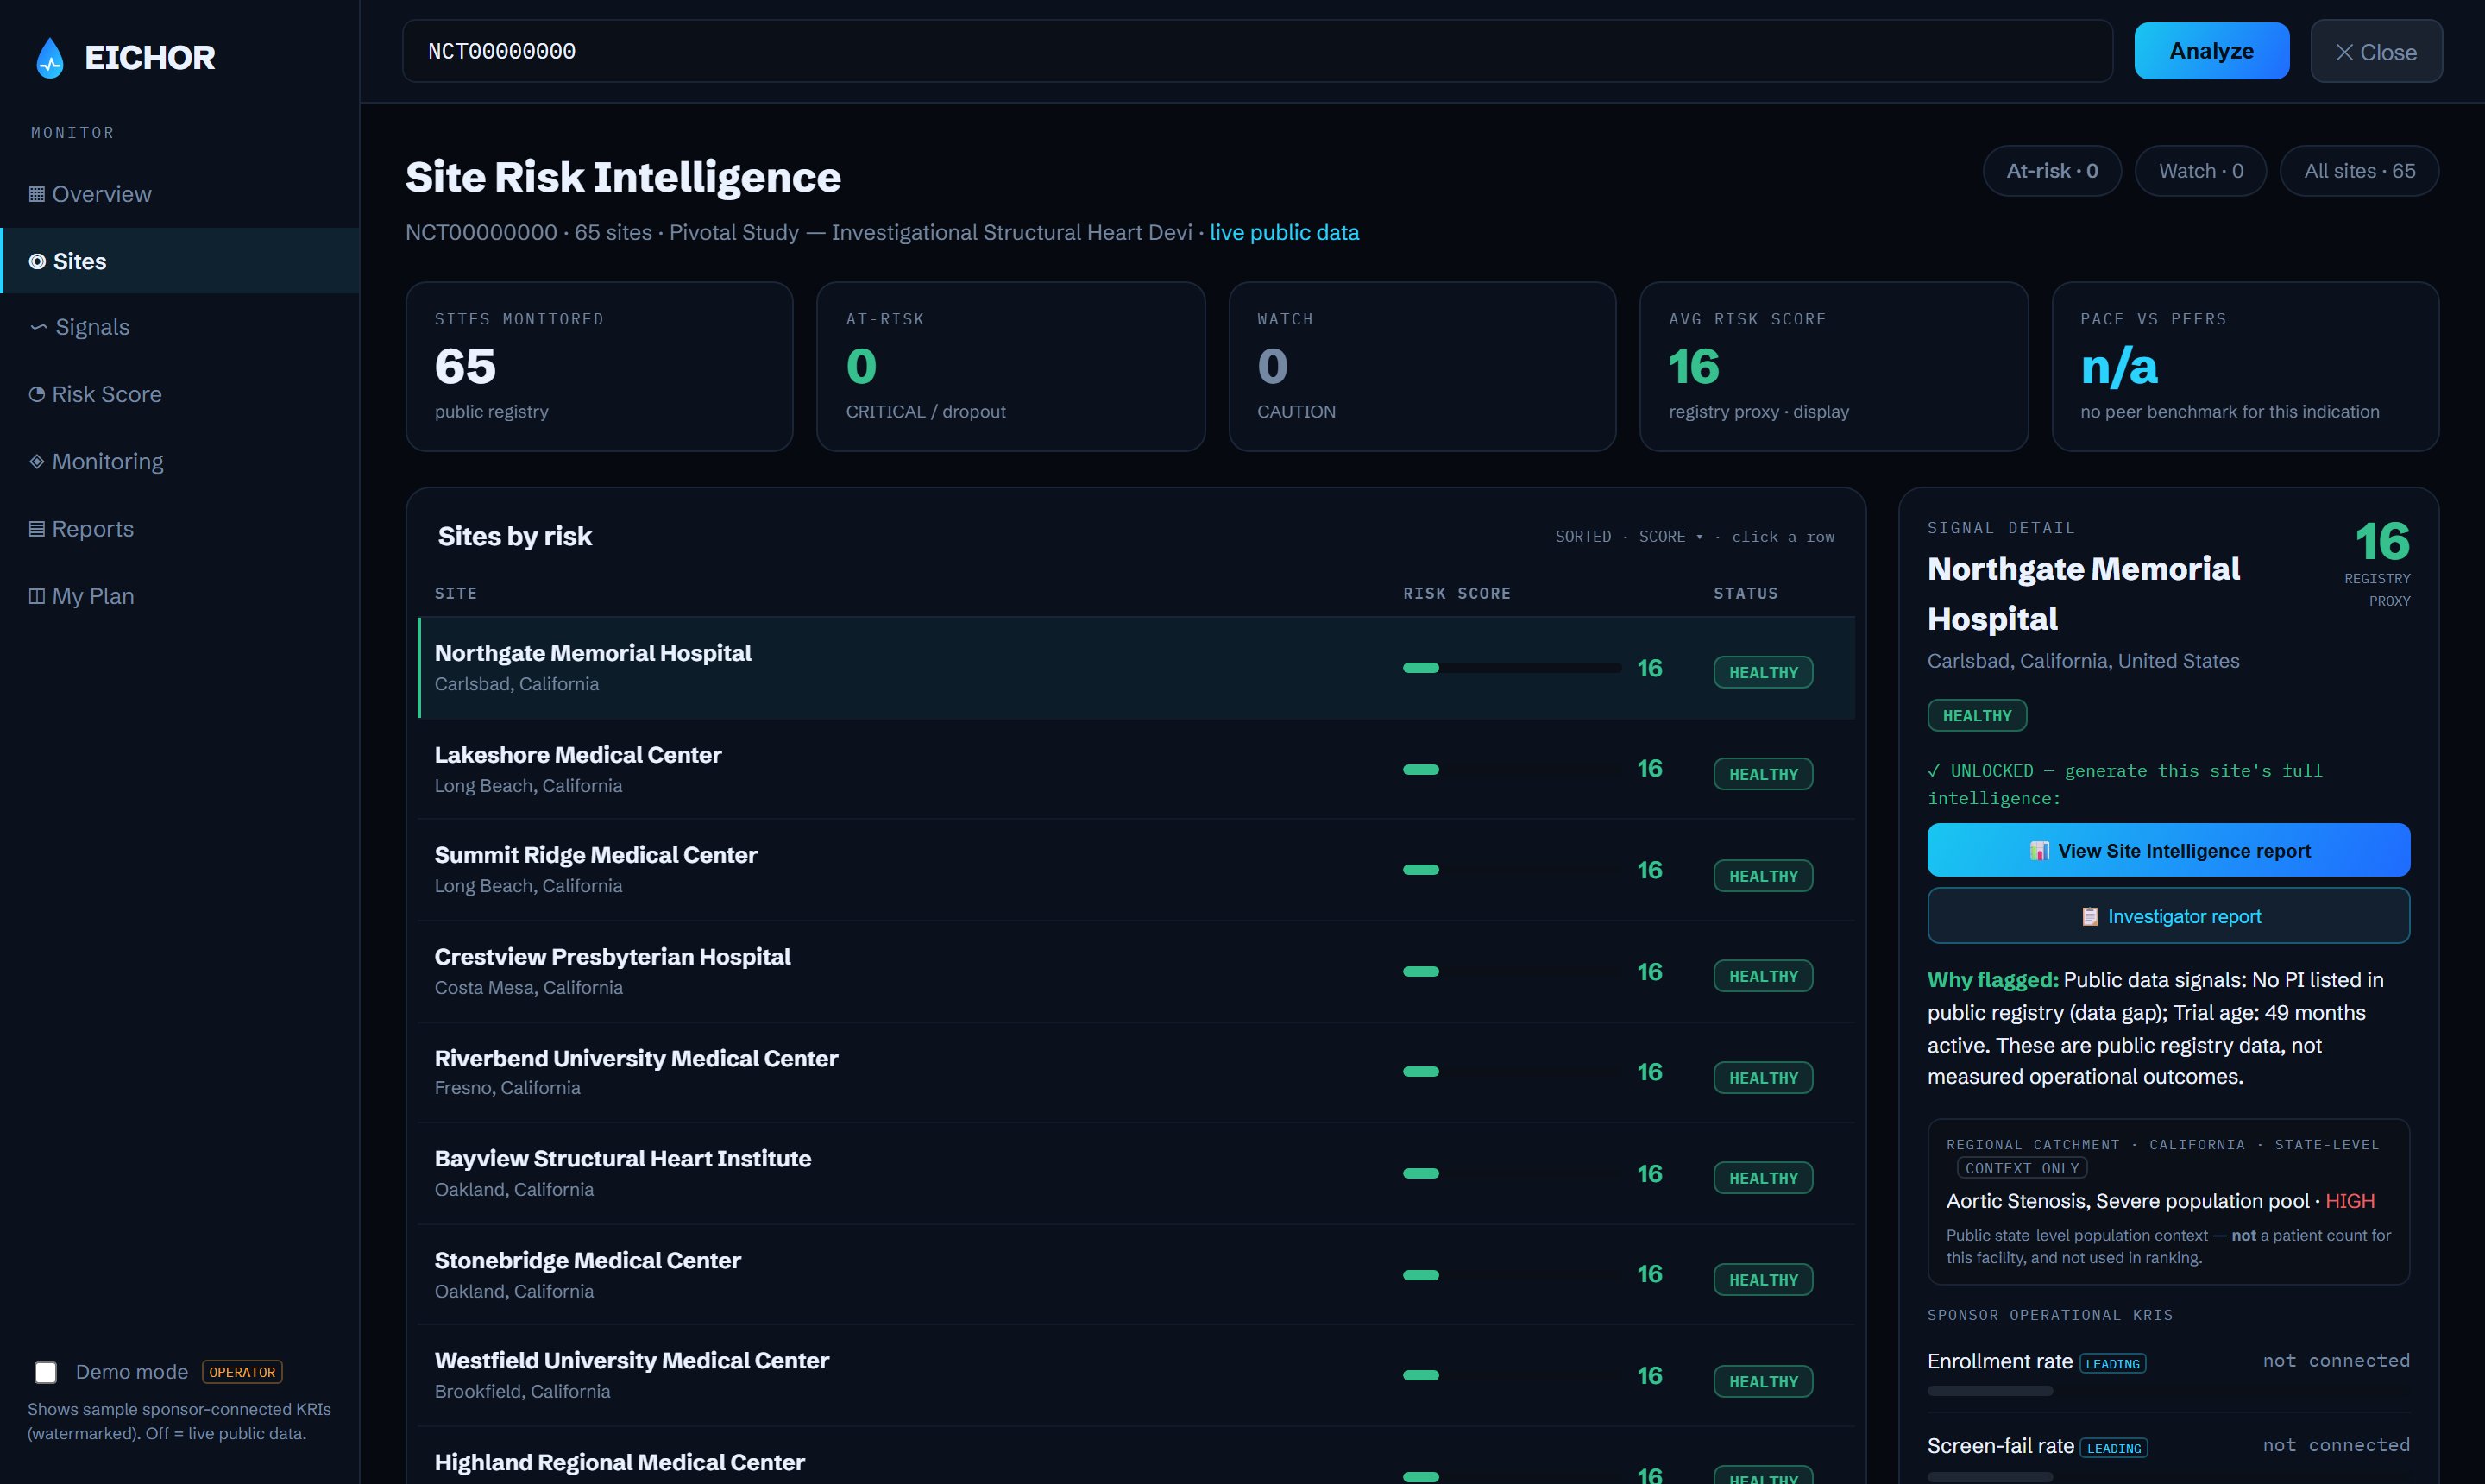Click Enrollment rate KRI bar
The width and height of the screenshot is (2485, 1484).
[x=1990, y=1391]
